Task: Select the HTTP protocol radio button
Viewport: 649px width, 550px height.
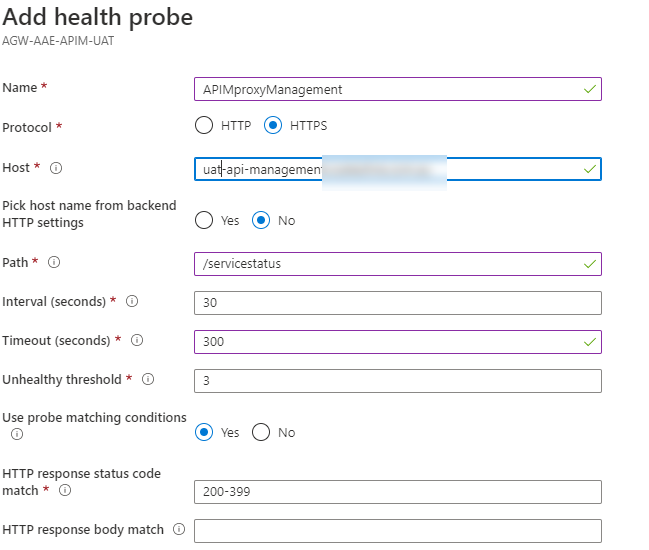Action: (204, 126)
